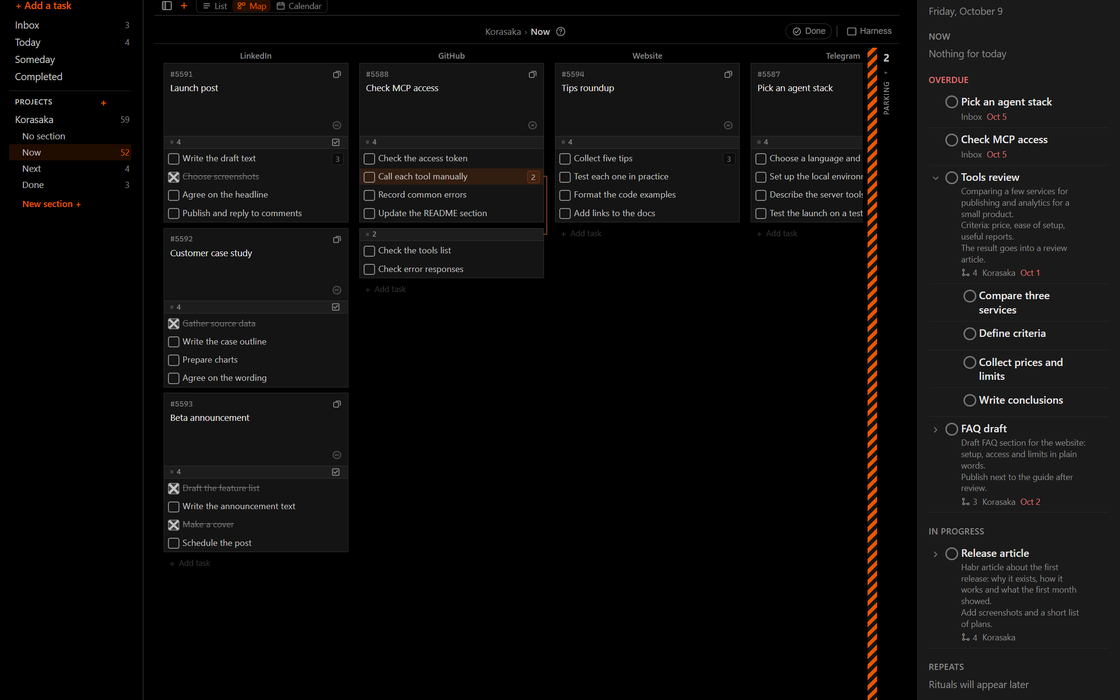
Task: Click the subtask count icon under FAQ draft
Action: pyautogui.click(x=965, y=502)
